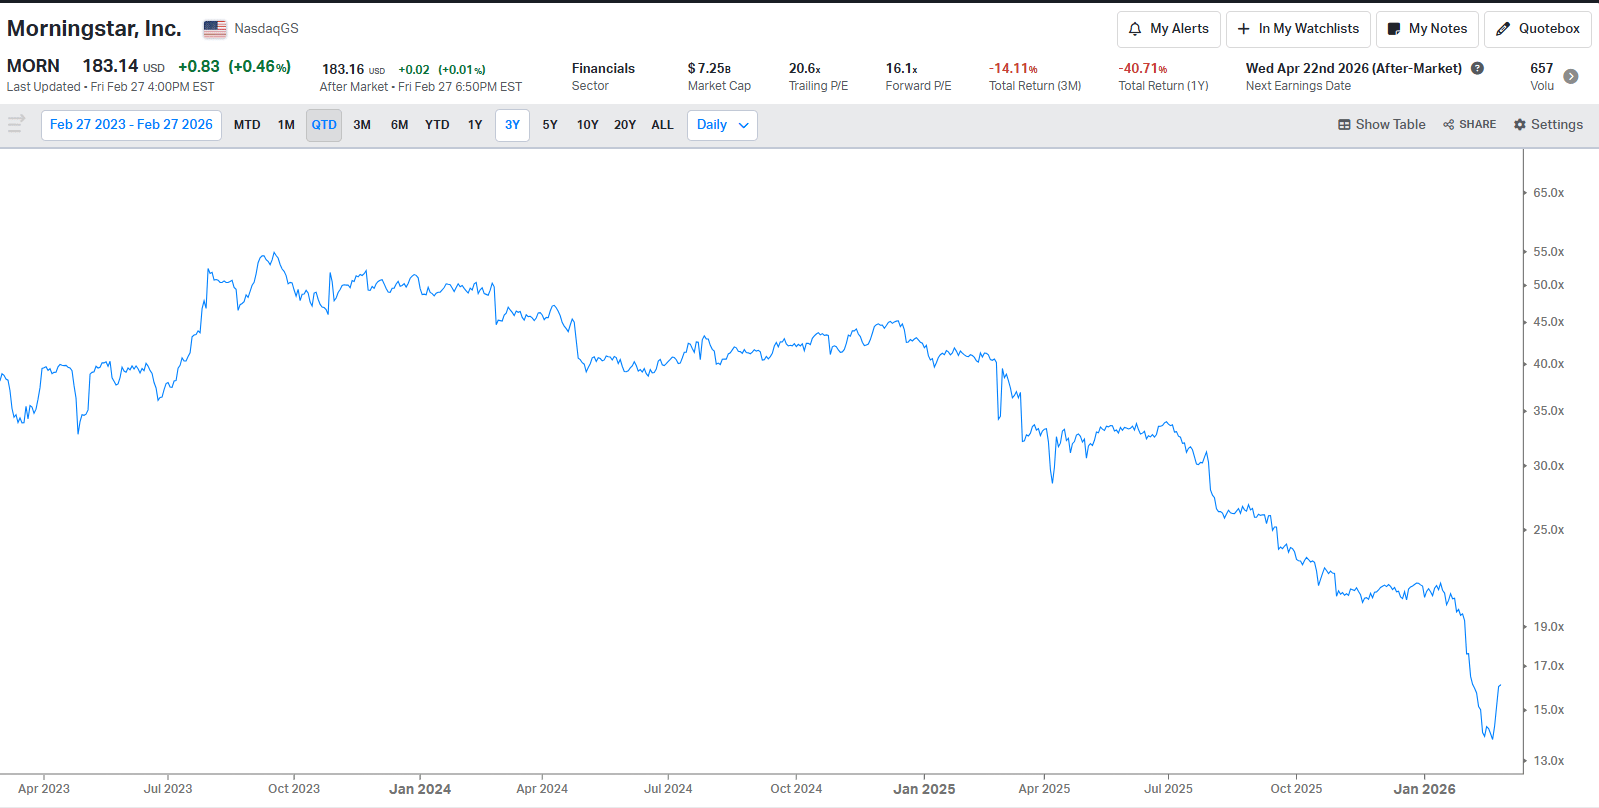Click the Oct 2025 x-axis label
Viewport: 1599px width, 808px height.
[x=1296, y=789]
